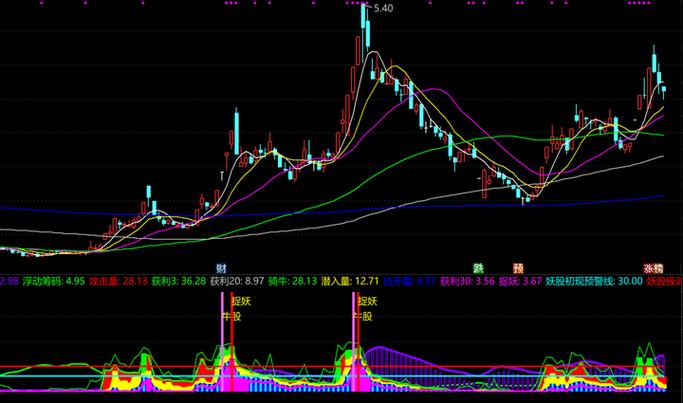This screenshot has height=403, width=683.
Task: Click the 涨 marker at the chart's right end
Action: [x=649, y=268]
